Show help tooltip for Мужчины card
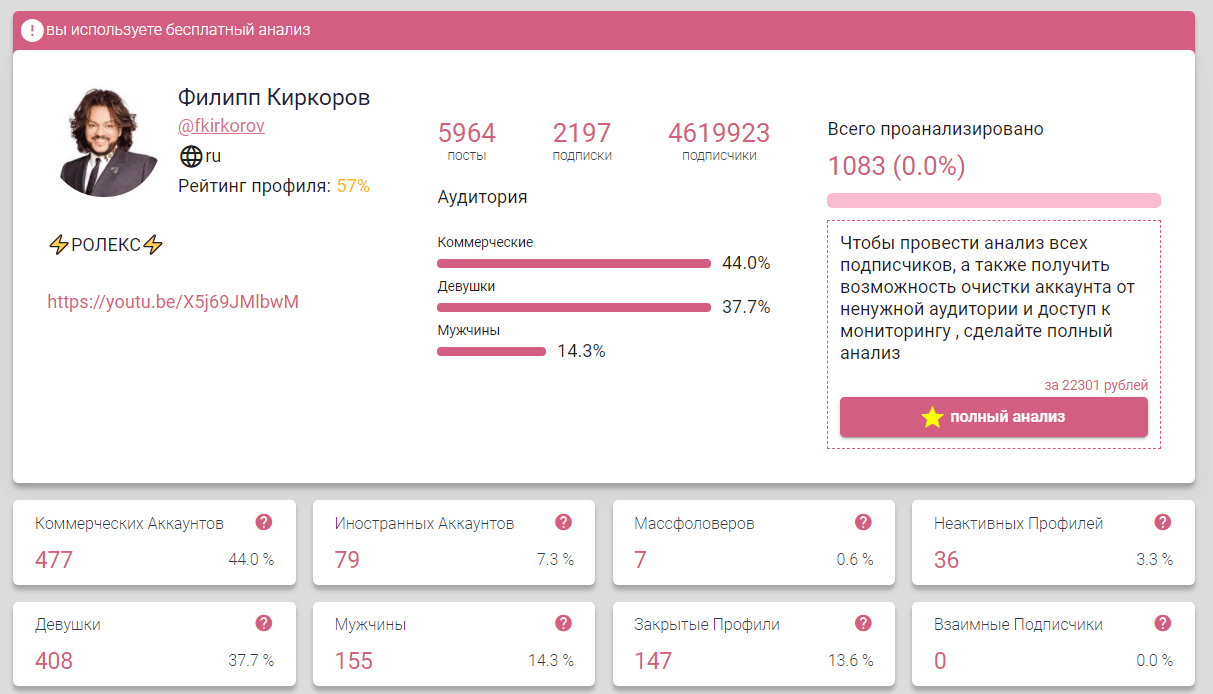 point(563,623)
